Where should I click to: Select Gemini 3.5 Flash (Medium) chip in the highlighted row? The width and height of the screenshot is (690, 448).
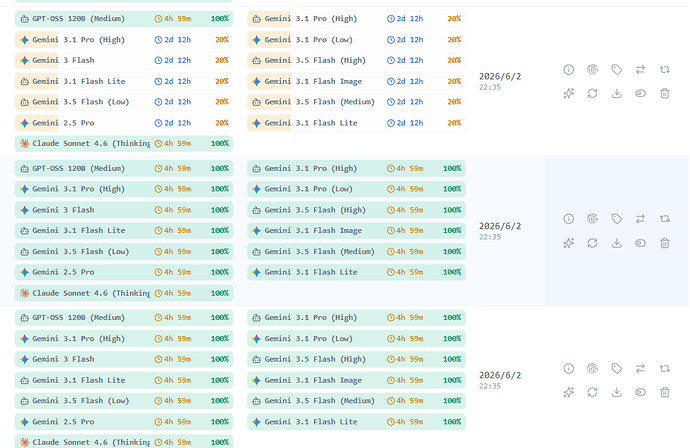click(x=356, y=252)
